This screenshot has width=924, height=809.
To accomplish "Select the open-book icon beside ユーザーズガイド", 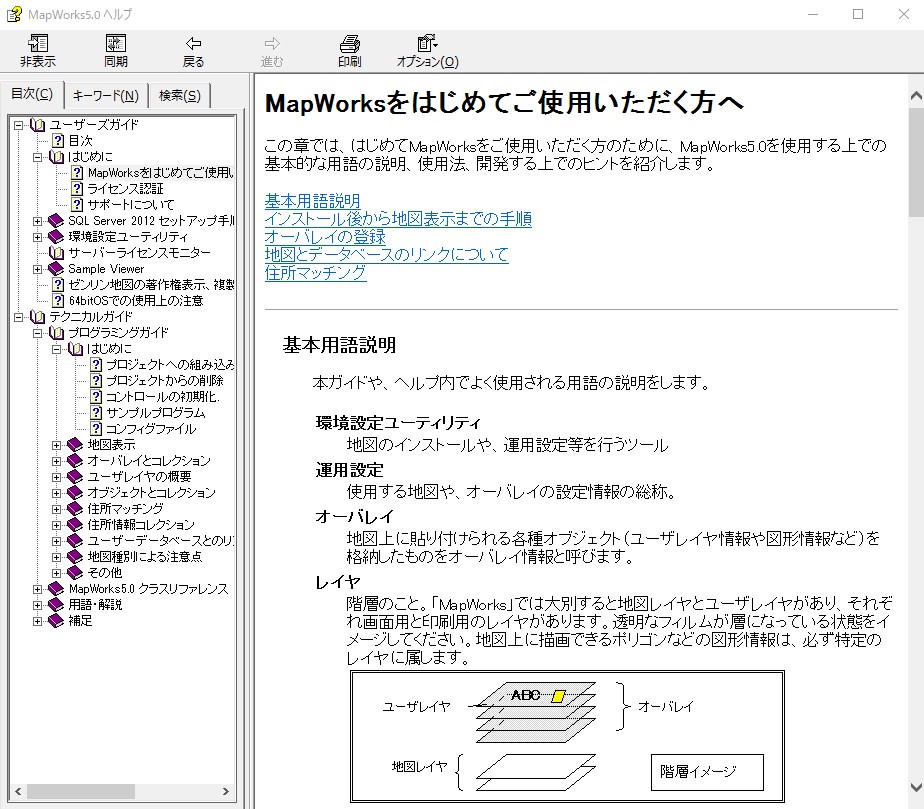I will (38, 125).
